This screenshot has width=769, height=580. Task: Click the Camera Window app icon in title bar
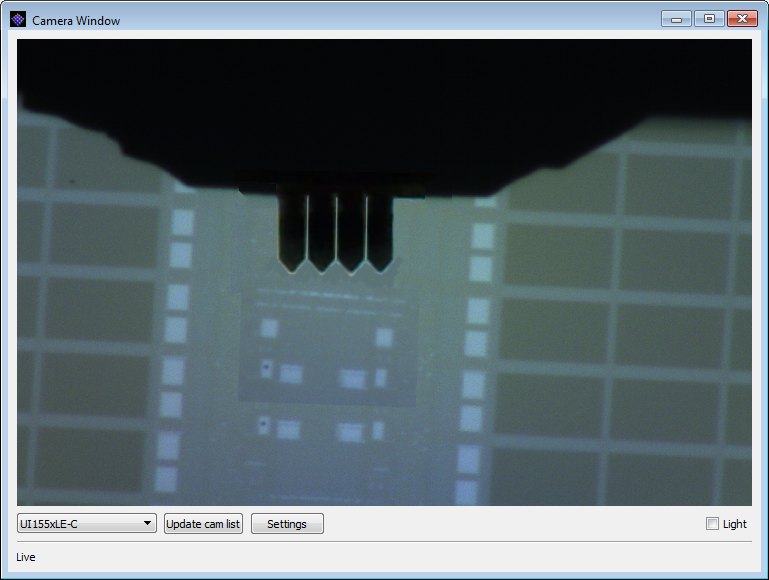(18, 20)
